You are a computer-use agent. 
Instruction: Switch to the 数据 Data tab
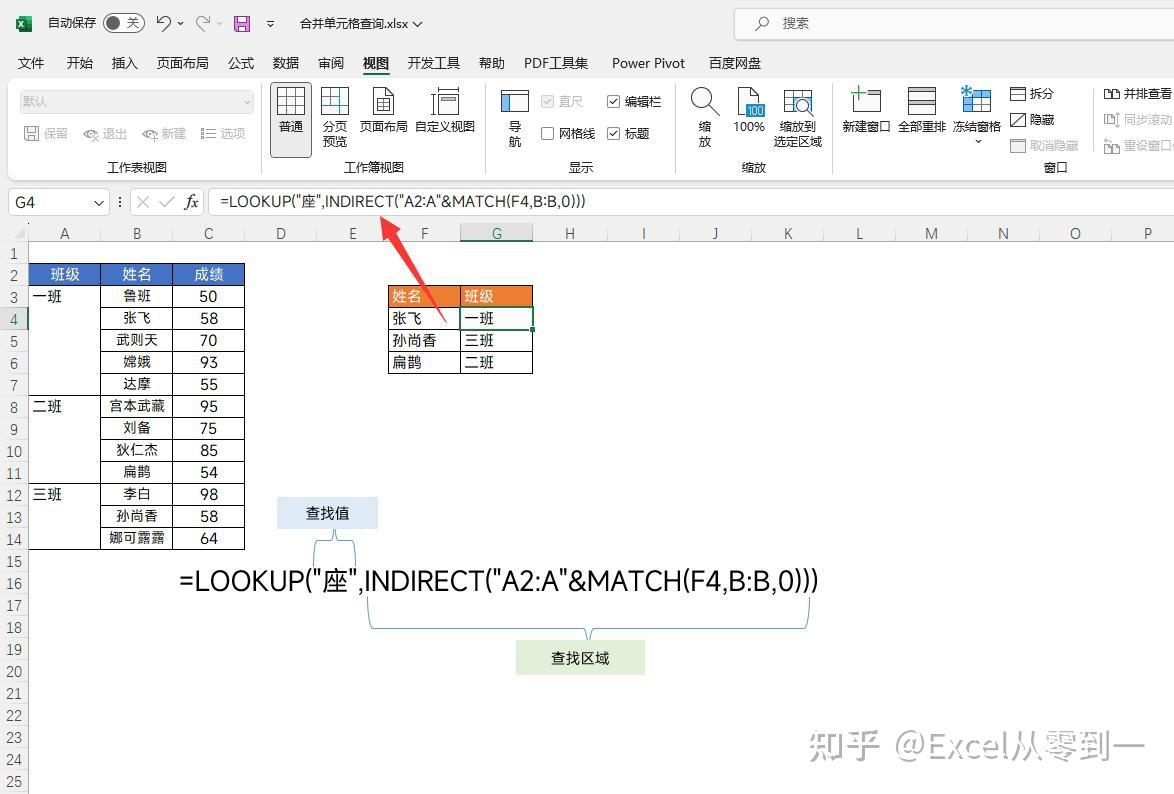point(285,63)
